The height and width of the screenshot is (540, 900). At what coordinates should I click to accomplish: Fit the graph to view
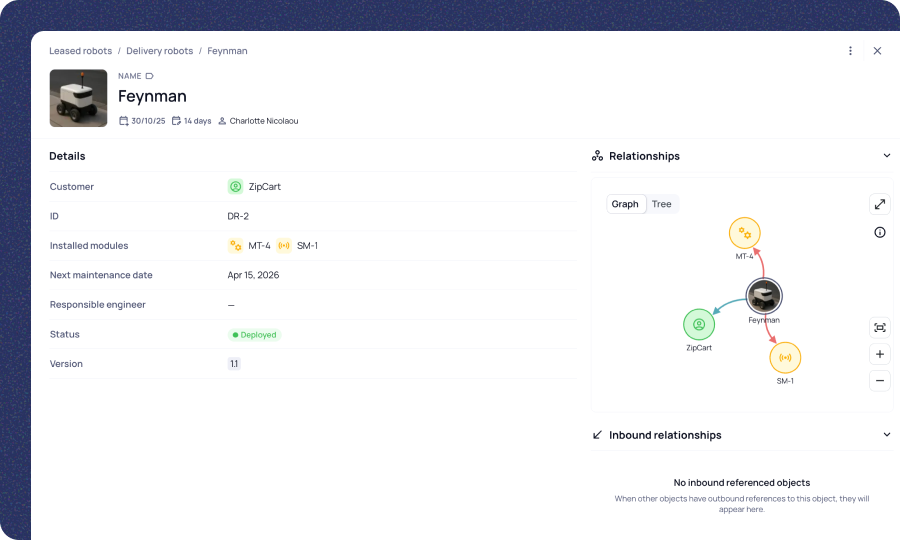(x=879, y=327)
